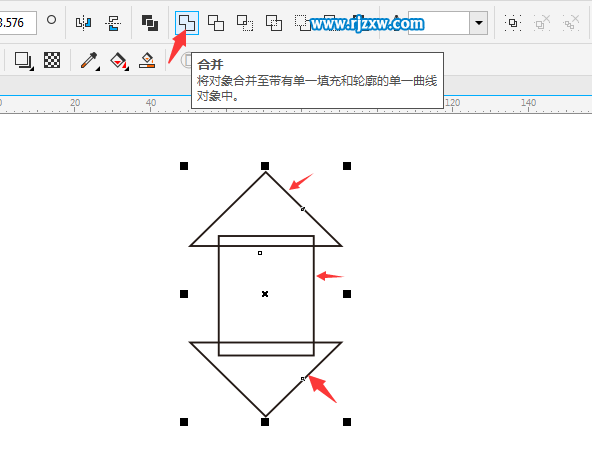Screen dimensions: 592x469
Task: Click the center X marker of selection
Action: click(265, 294)
